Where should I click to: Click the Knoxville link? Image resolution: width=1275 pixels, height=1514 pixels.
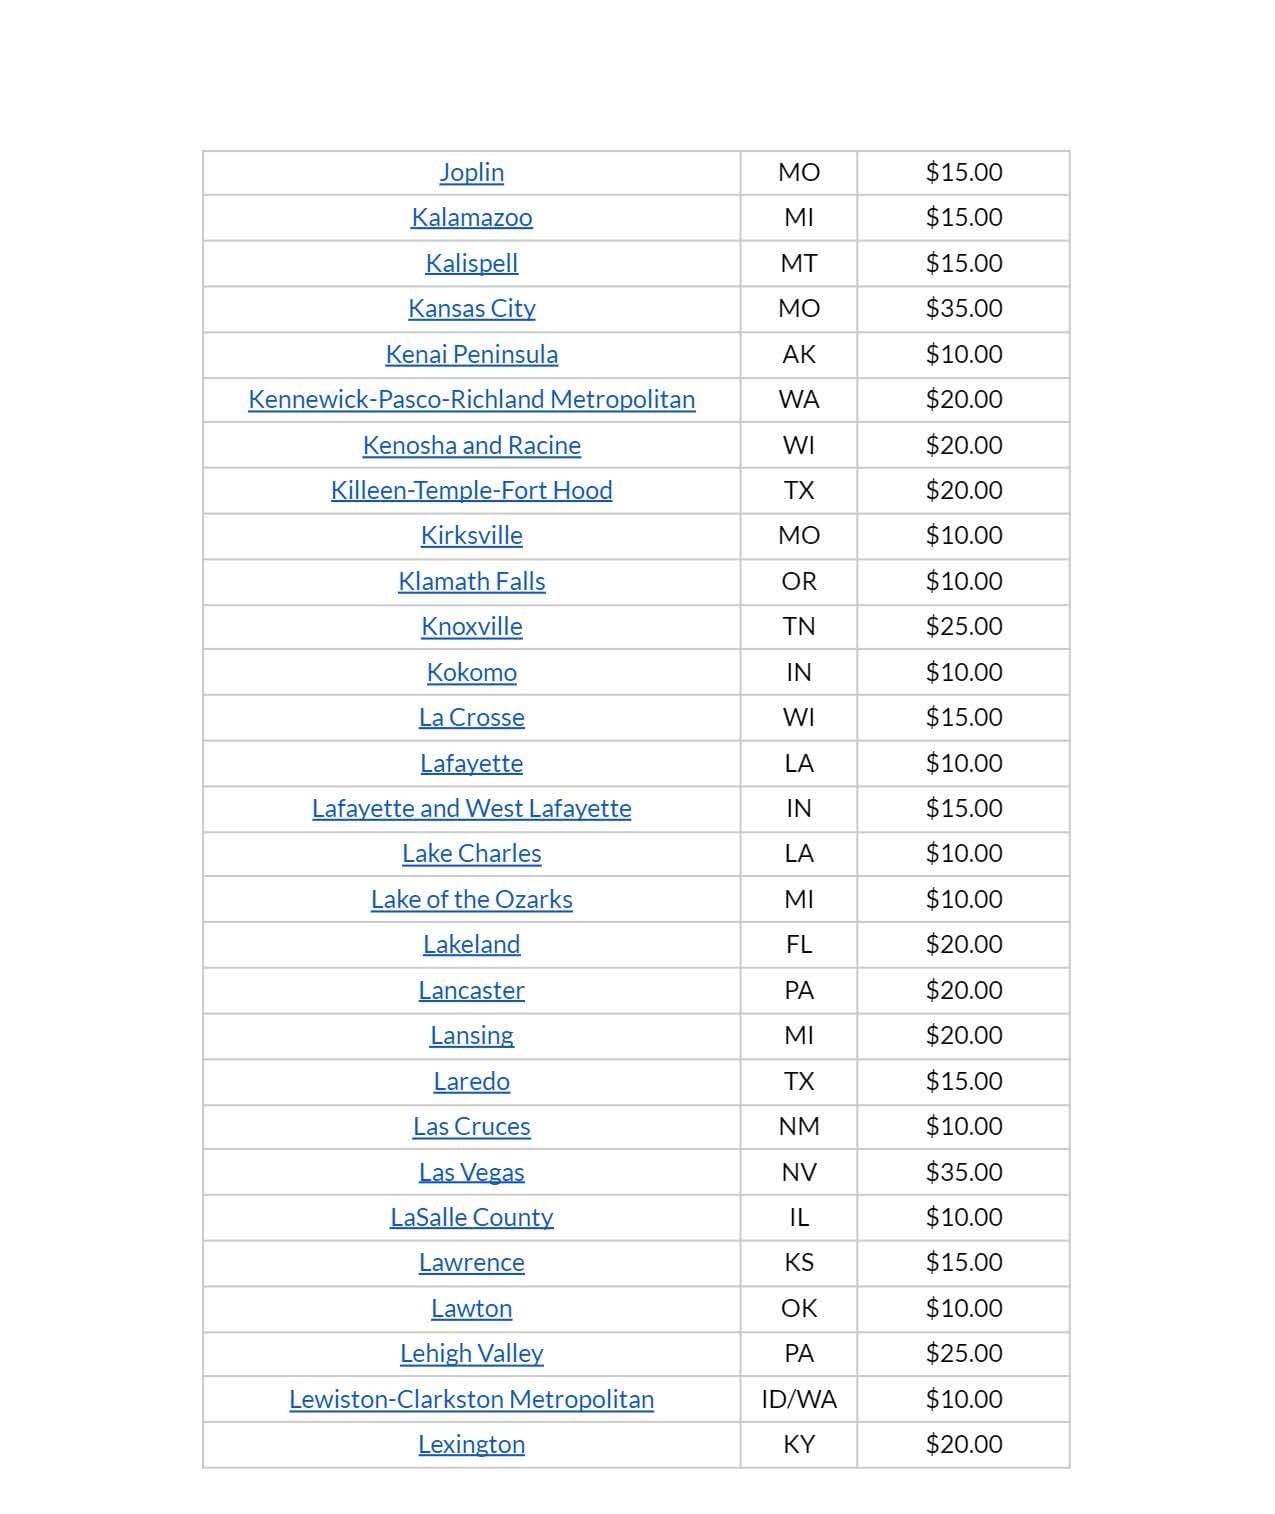tap(471, 626)
